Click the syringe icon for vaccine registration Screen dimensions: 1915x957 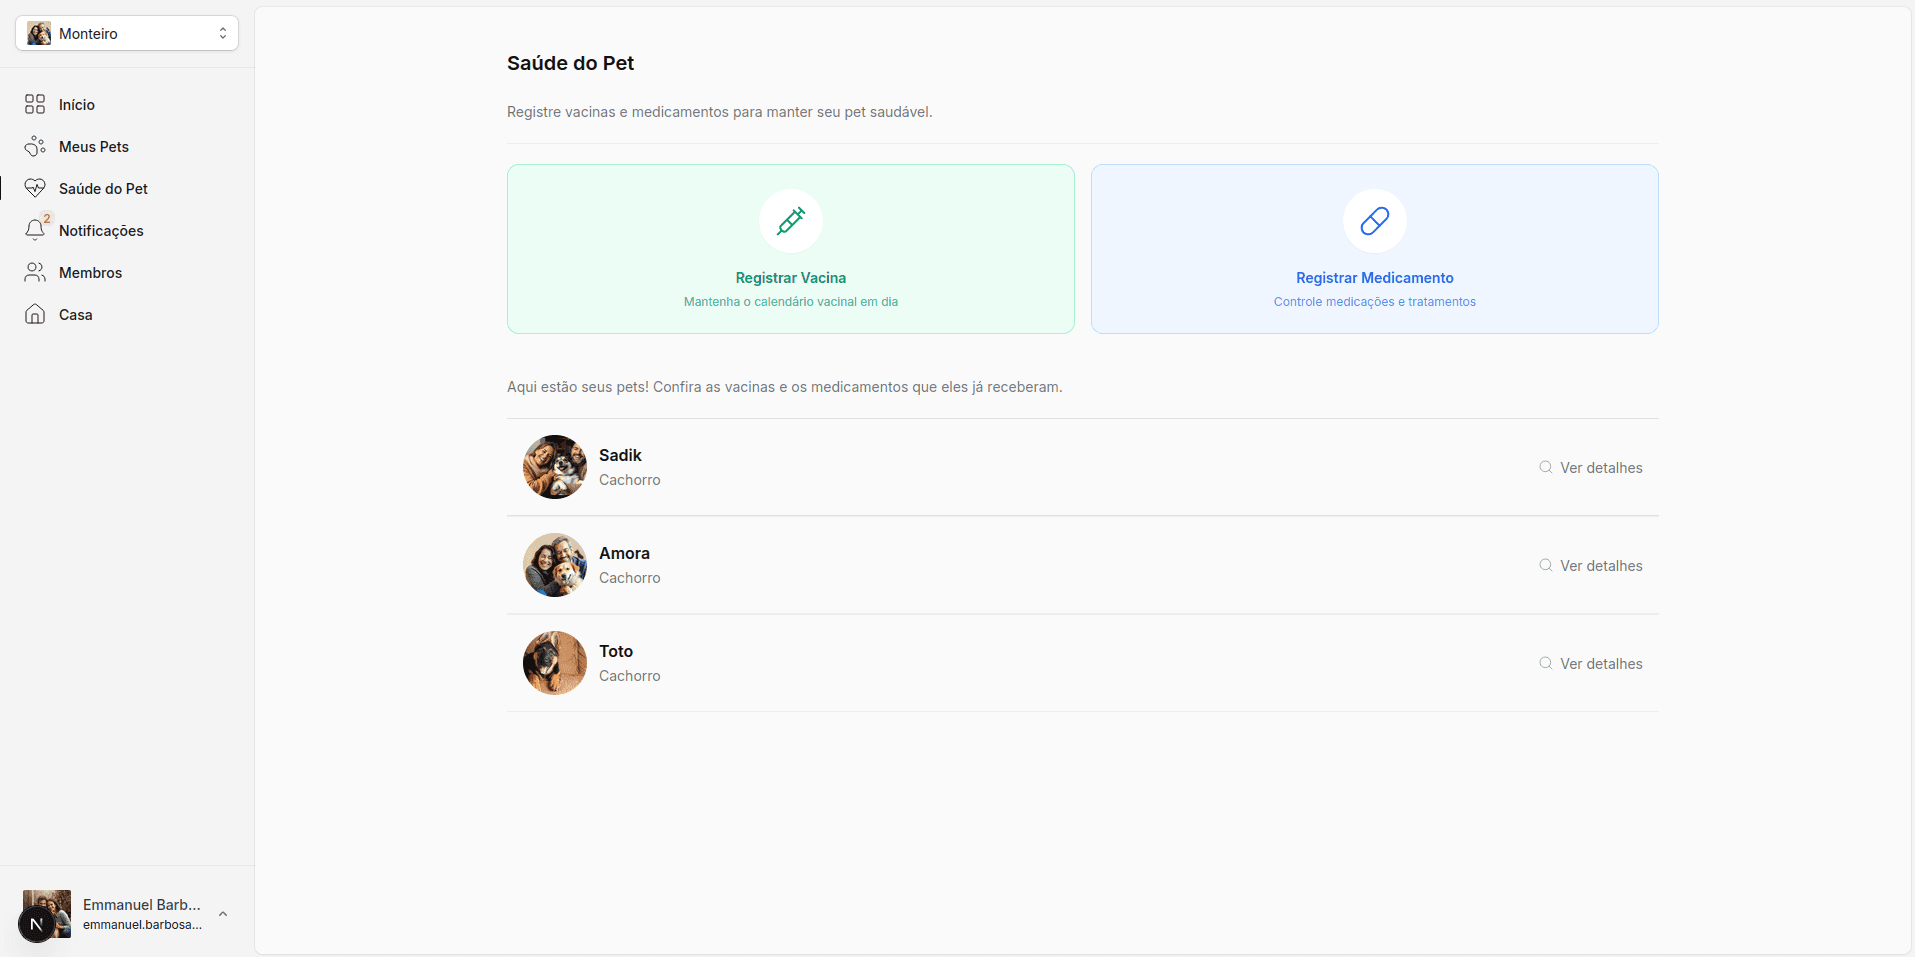click(x=790, y=221)
